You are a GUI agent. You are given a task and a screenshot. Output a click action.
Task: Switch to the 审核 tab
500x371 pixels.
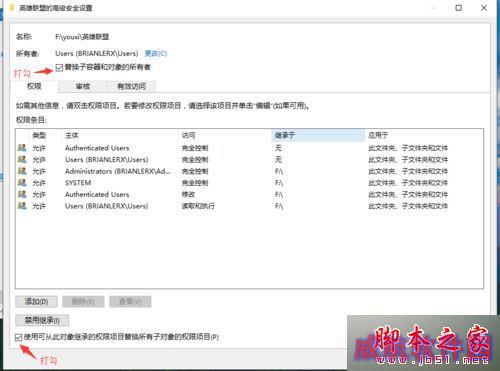[83, 87]
